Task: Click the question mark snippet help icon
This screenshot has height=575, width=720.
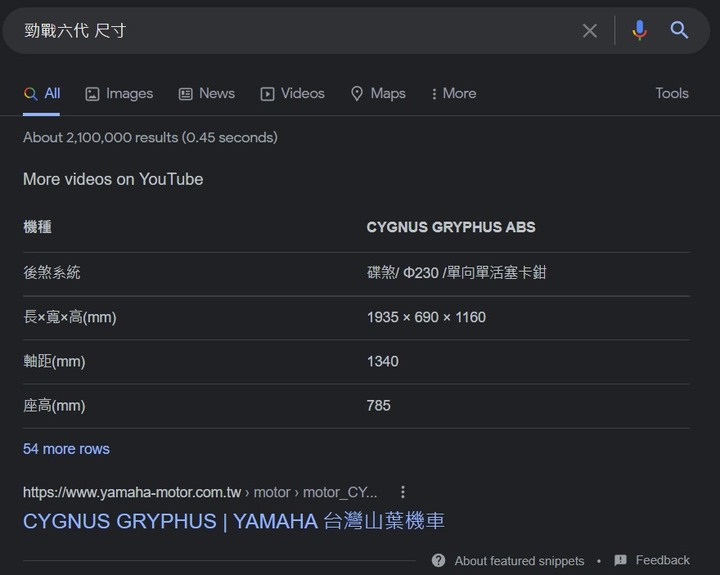Action: 439,560
